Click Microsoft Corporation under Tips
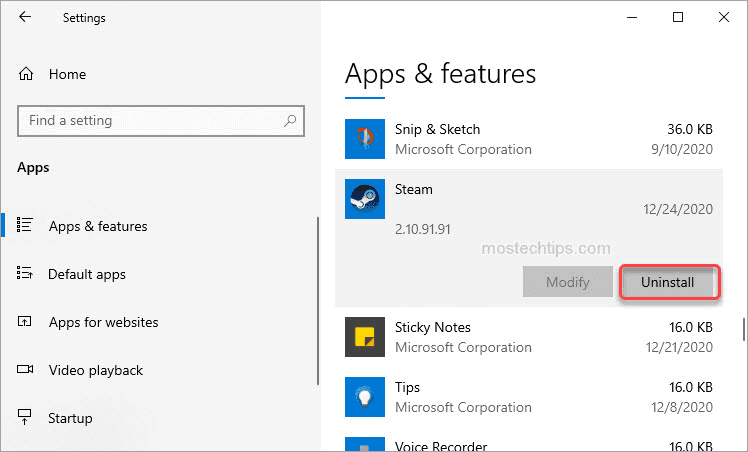748x452 pixels. (x=463, y=408)
